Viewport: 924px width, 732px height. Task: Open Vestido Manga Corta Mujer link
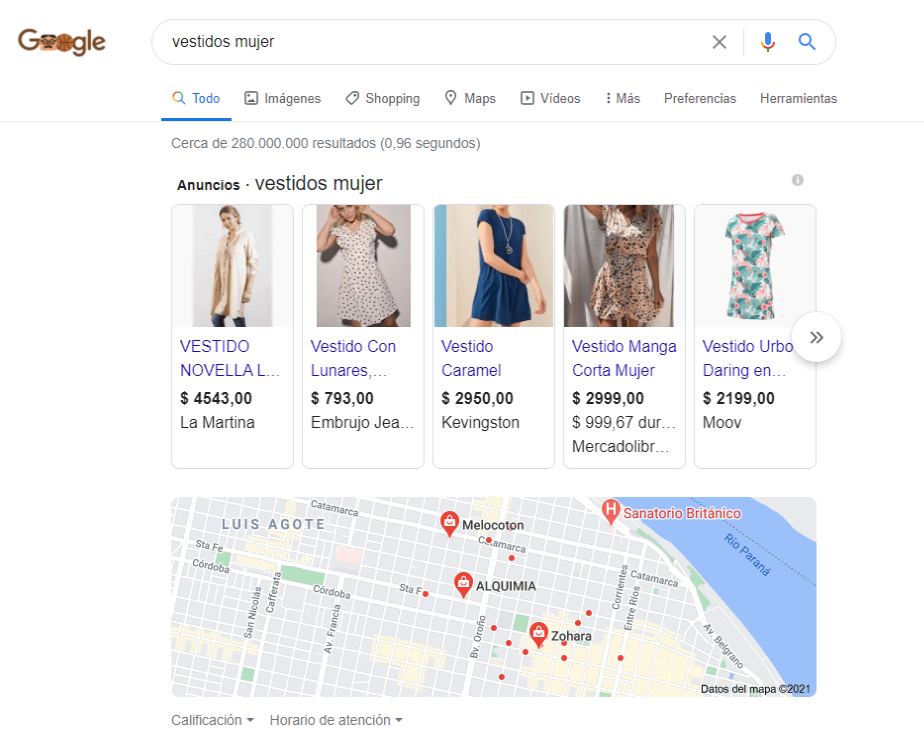point(624,358)
